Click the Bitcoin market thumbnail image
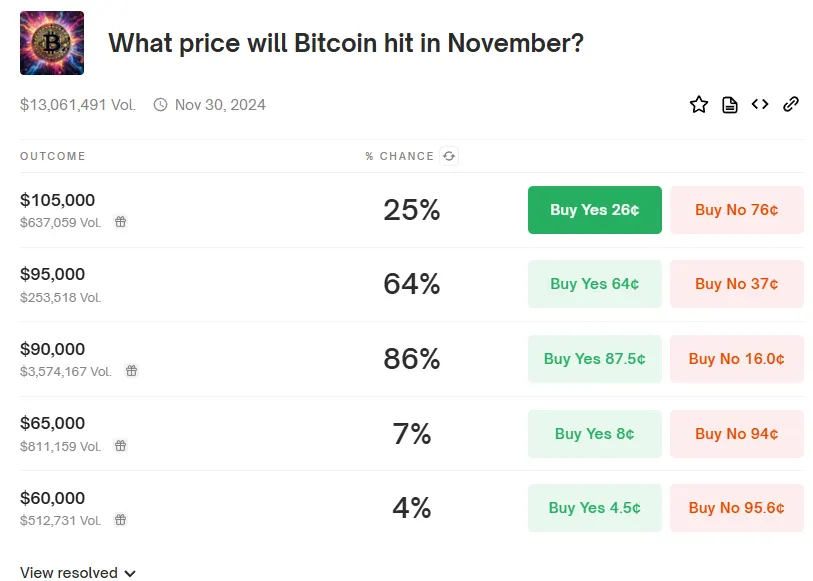813x581 pixels. pos(52,43)
